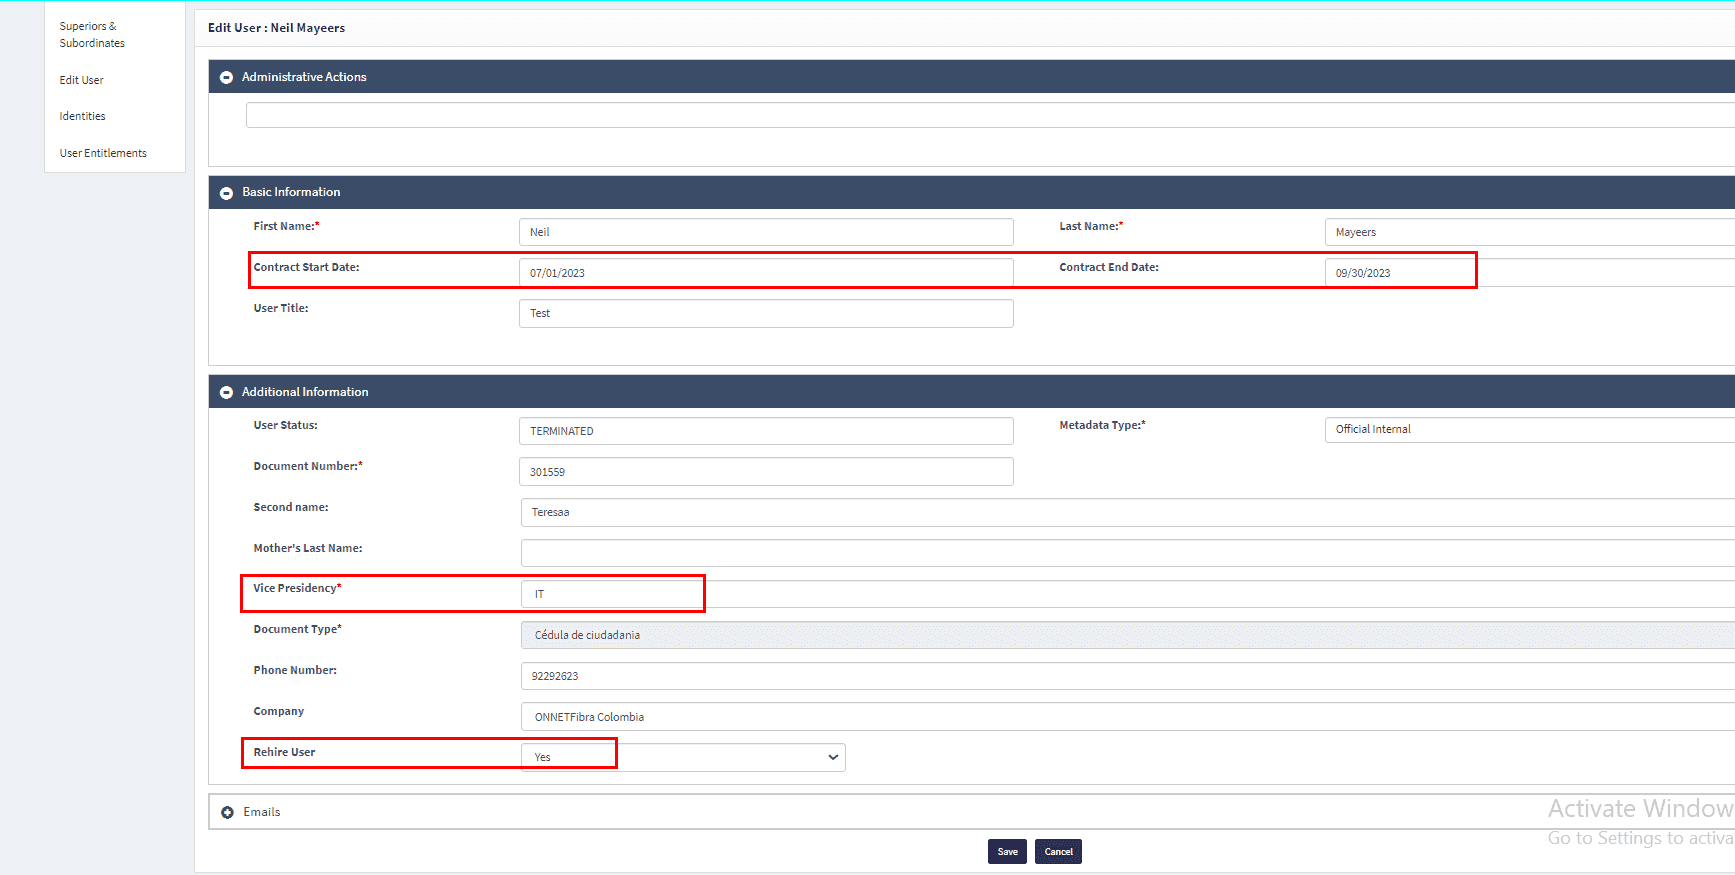Open the Rehire User dropdown
Image resolution: width=1735 pixels, height=875 pixels.
(683, 757)
